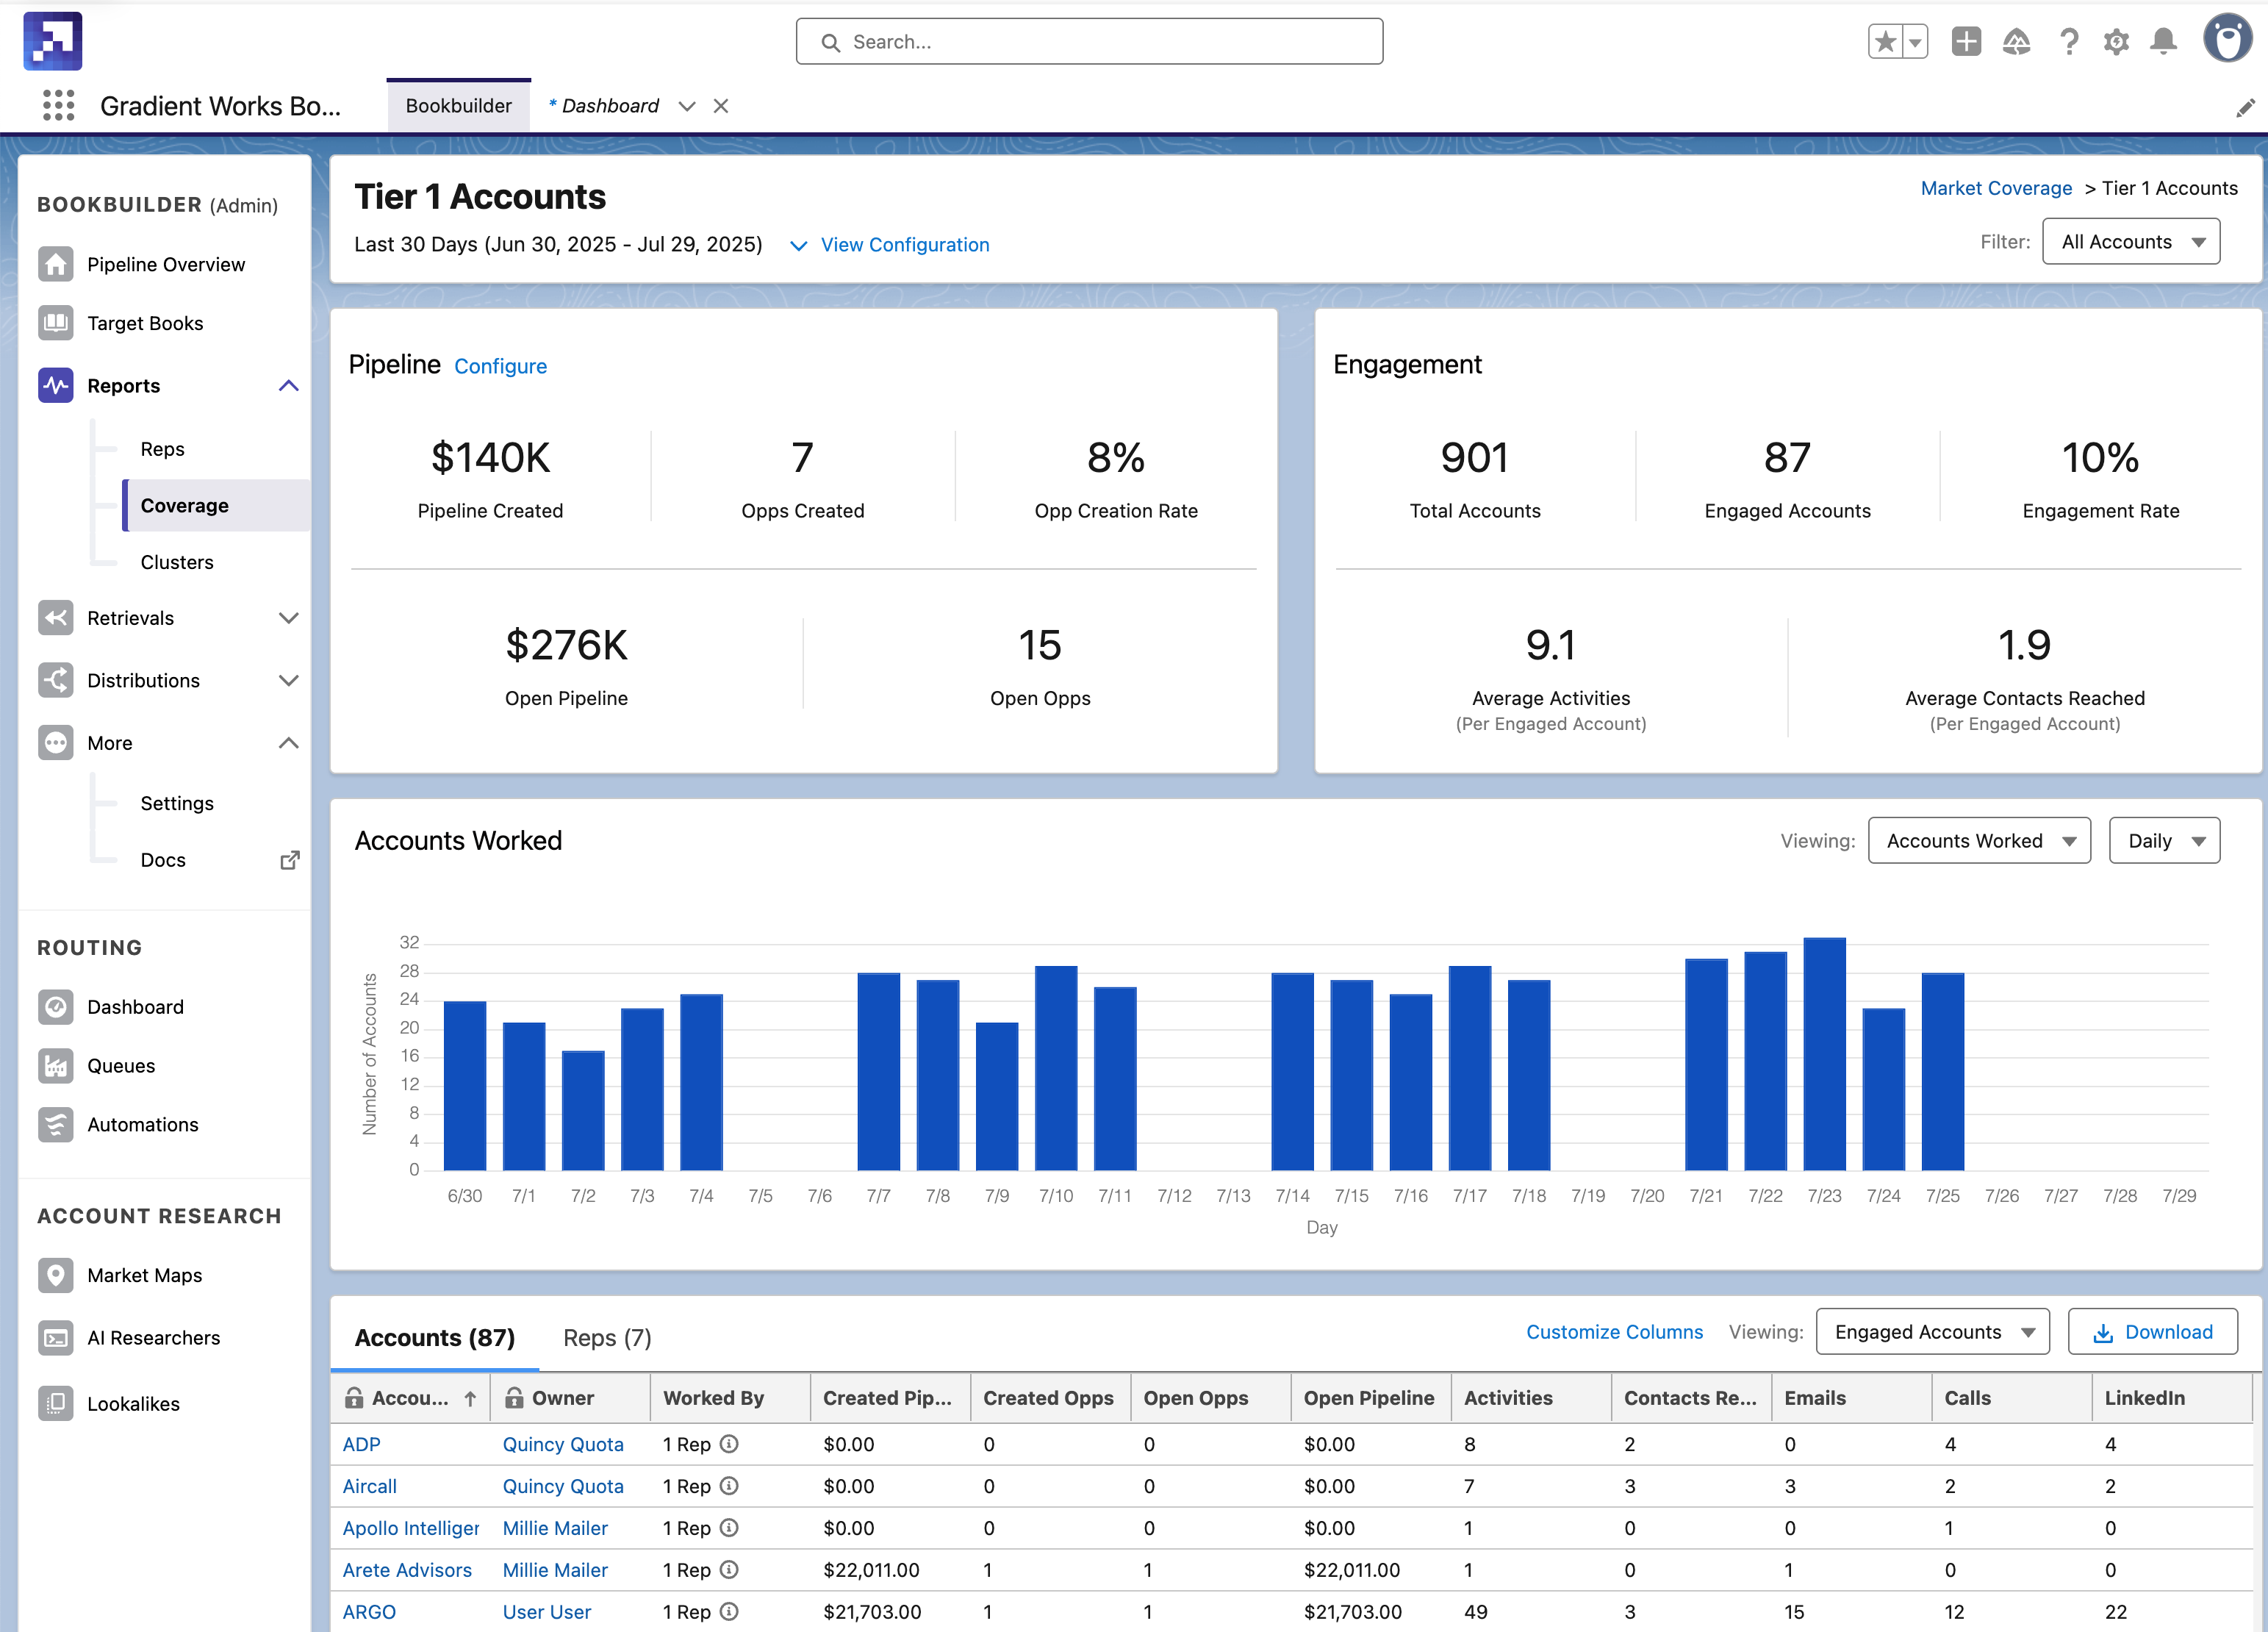Click the Lookalikes icon
The width and height of the screenshot is (2268, 1632).
pyautogui.click(x=56, y=1403)
